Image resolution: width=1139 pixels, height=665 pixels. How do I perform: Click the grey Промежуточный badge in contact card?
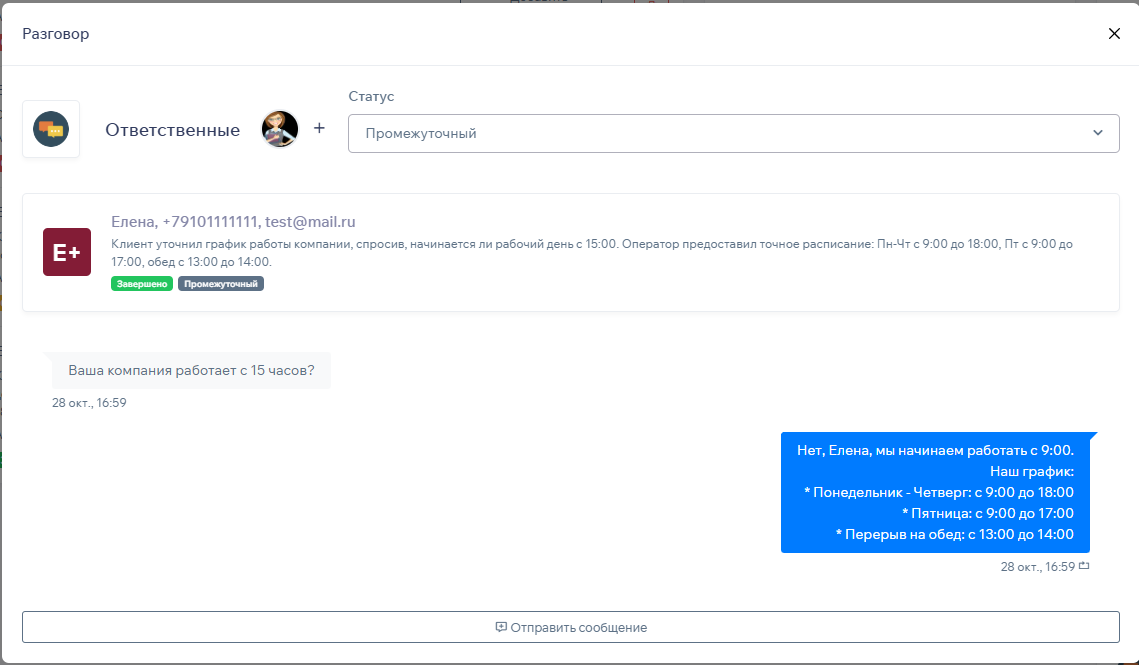tap(221, 284)
